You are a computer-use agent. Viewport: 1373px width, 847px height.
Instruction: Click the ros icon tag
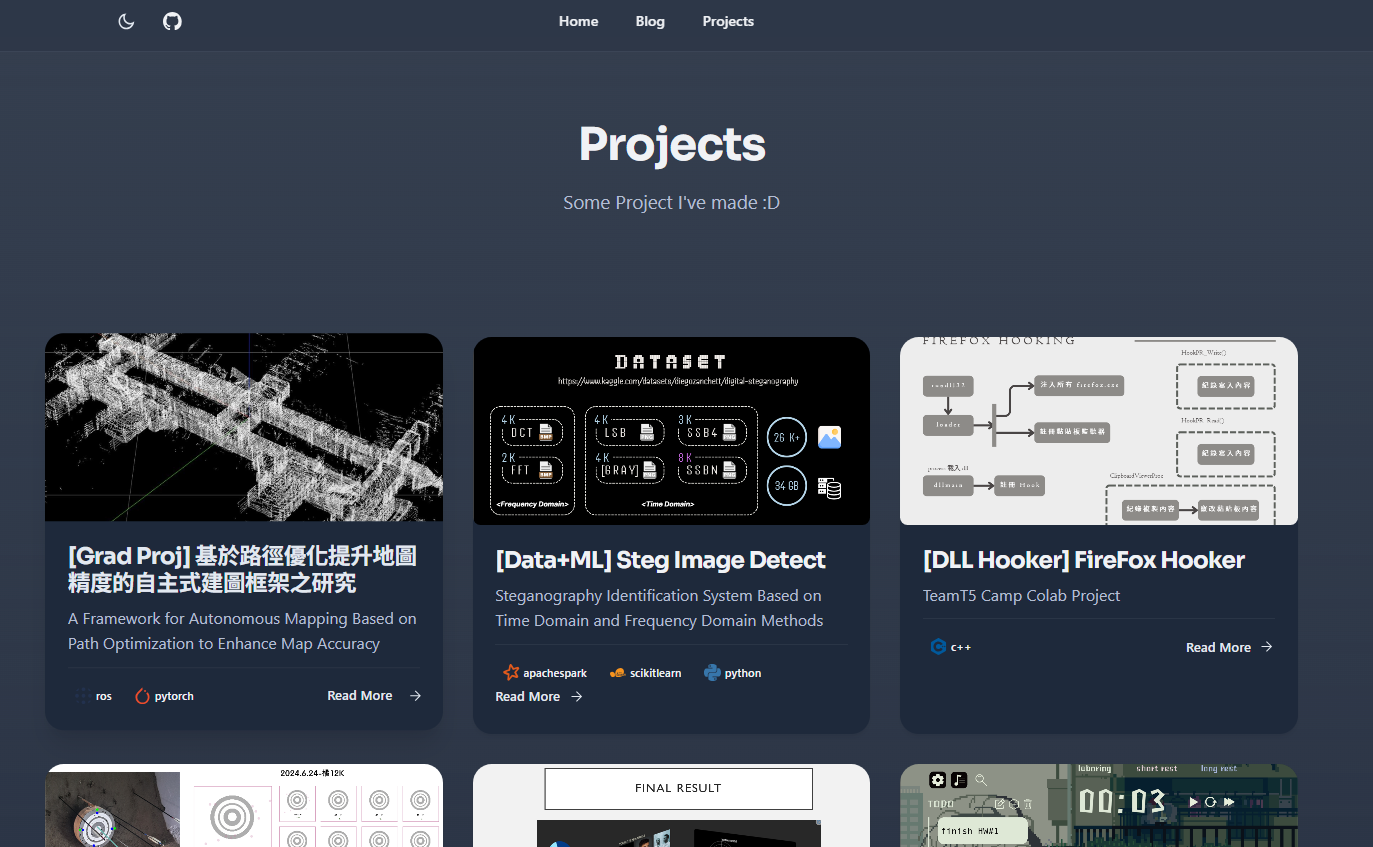(x=92, y=696)
